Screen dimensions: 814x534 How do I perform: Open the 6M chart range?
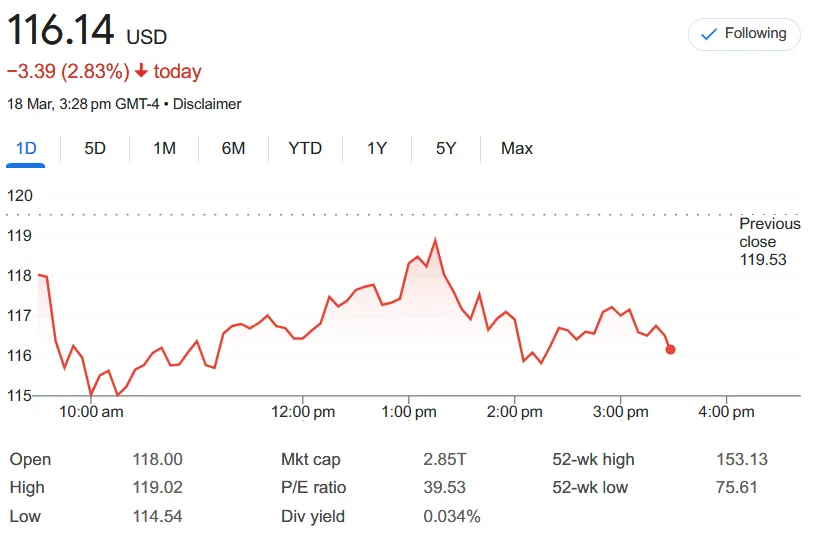tap(233, 148)
